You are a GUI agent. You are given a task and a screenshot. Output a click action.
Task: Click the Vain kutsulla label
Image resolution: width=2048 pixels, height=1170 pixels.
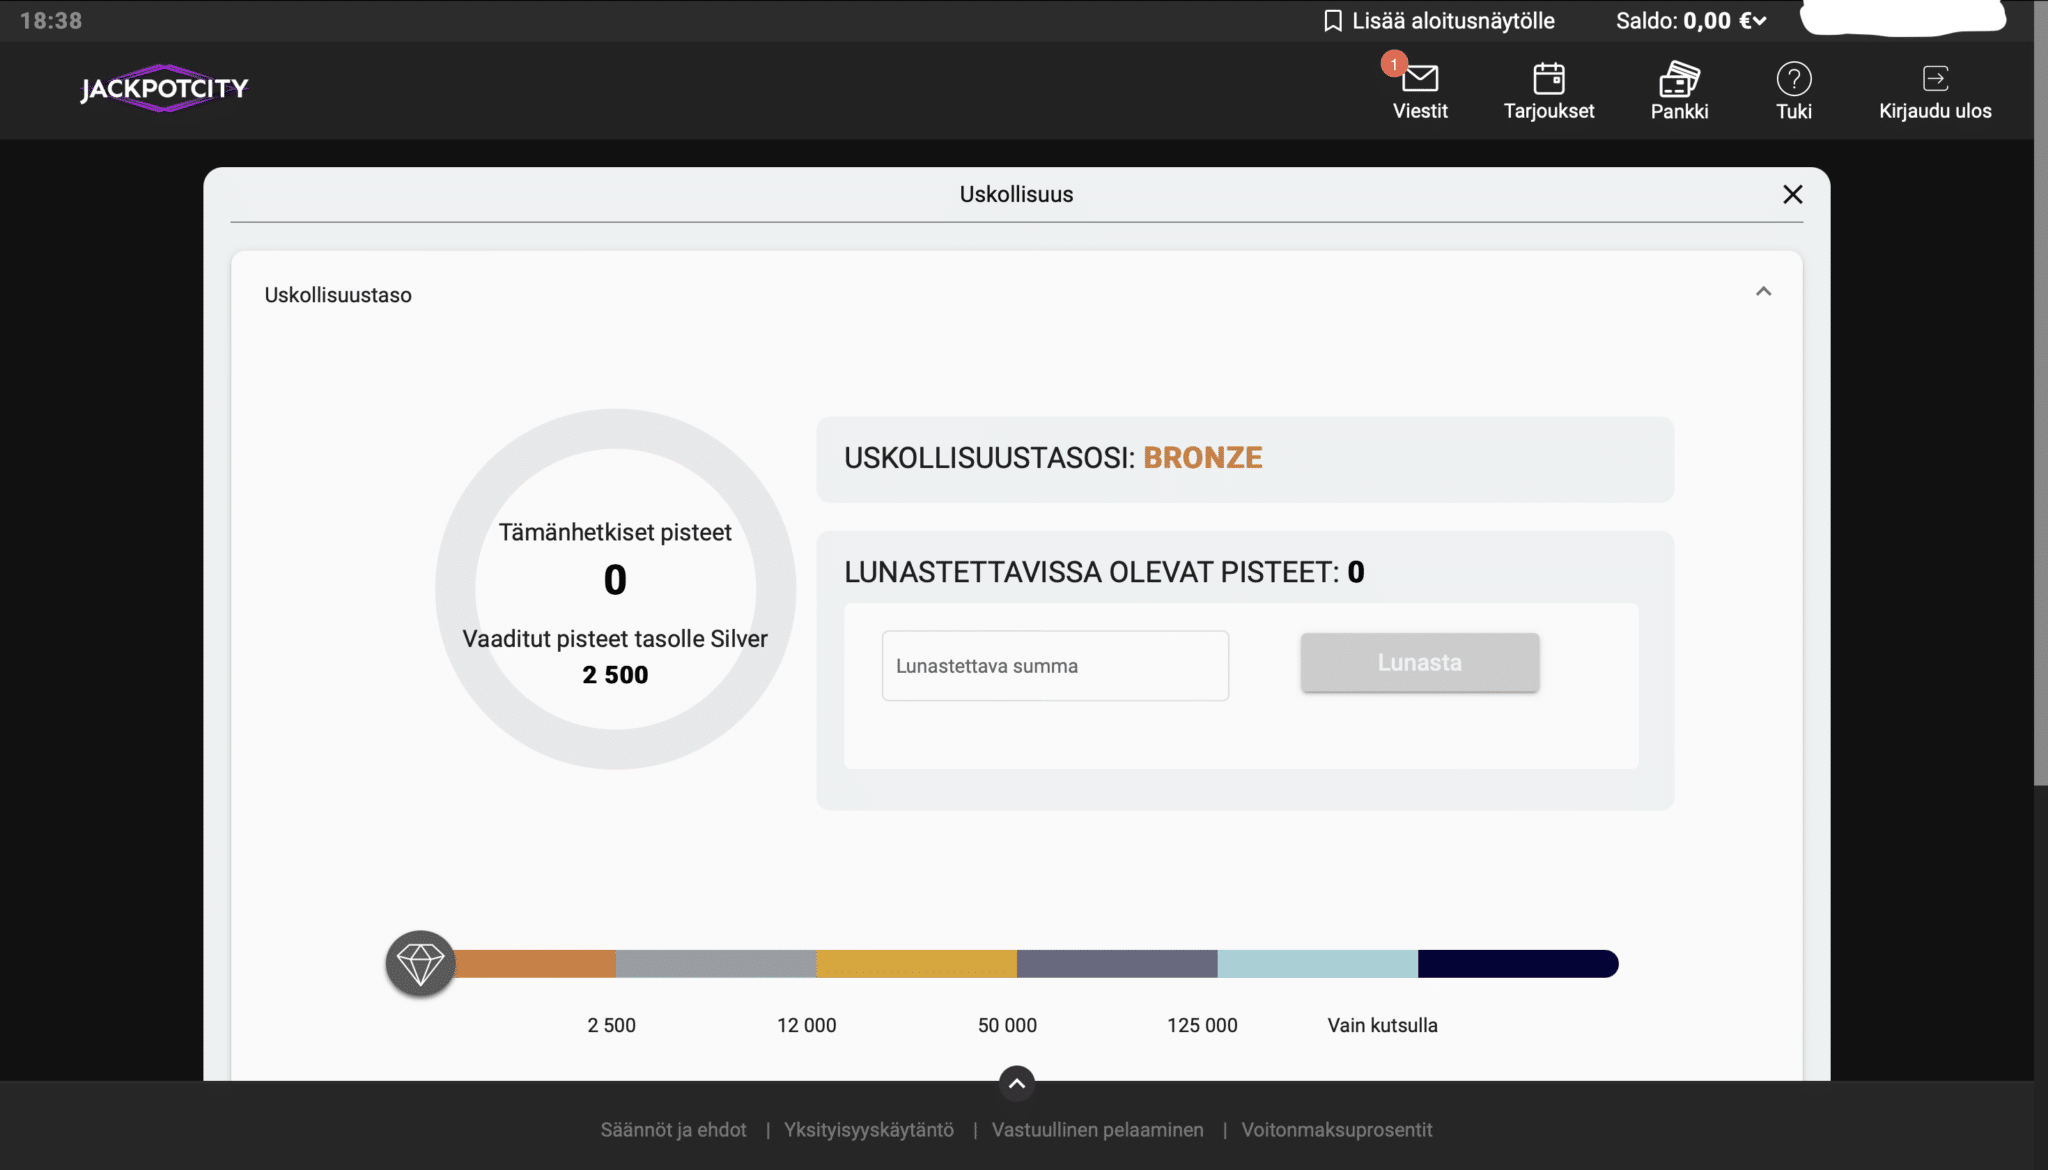1382,1025
